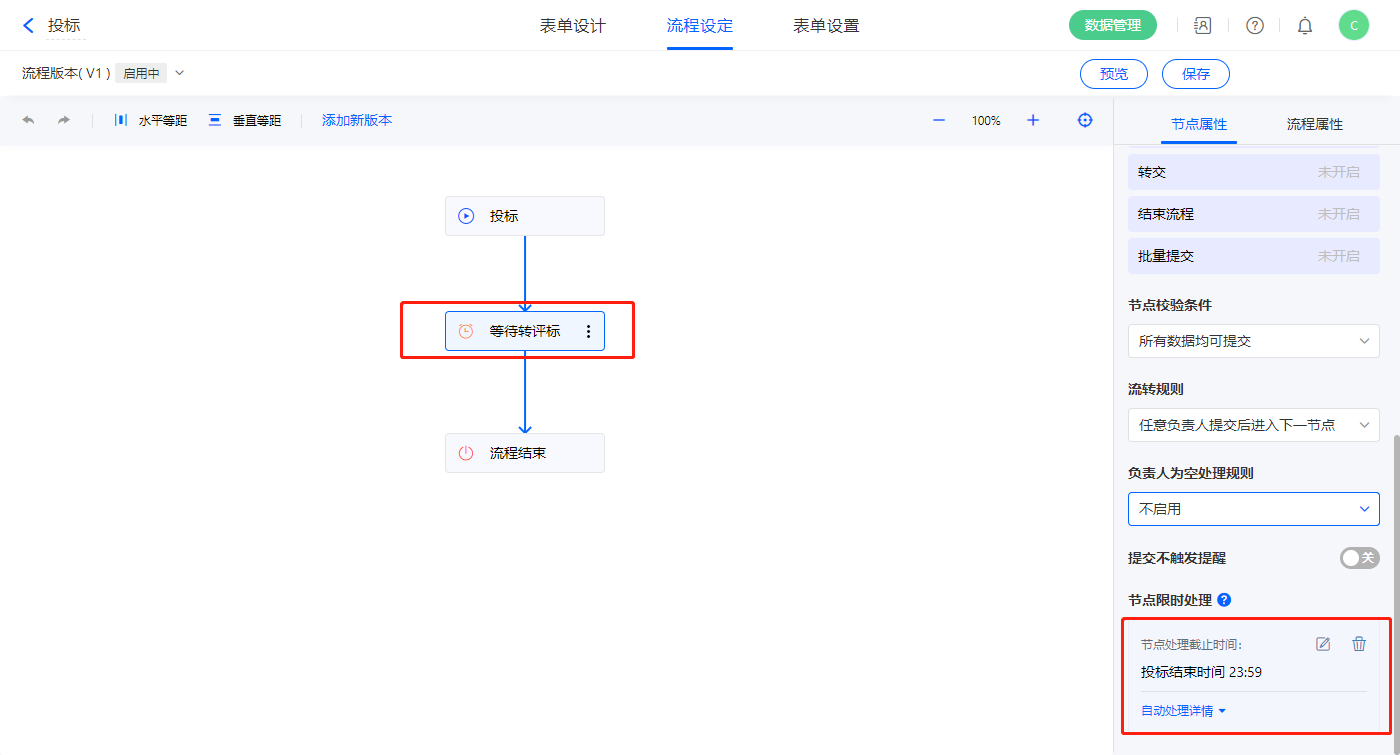1400x755 pixels.
Task: Click the back arrow next to 投标
Action: coord(28,26)
